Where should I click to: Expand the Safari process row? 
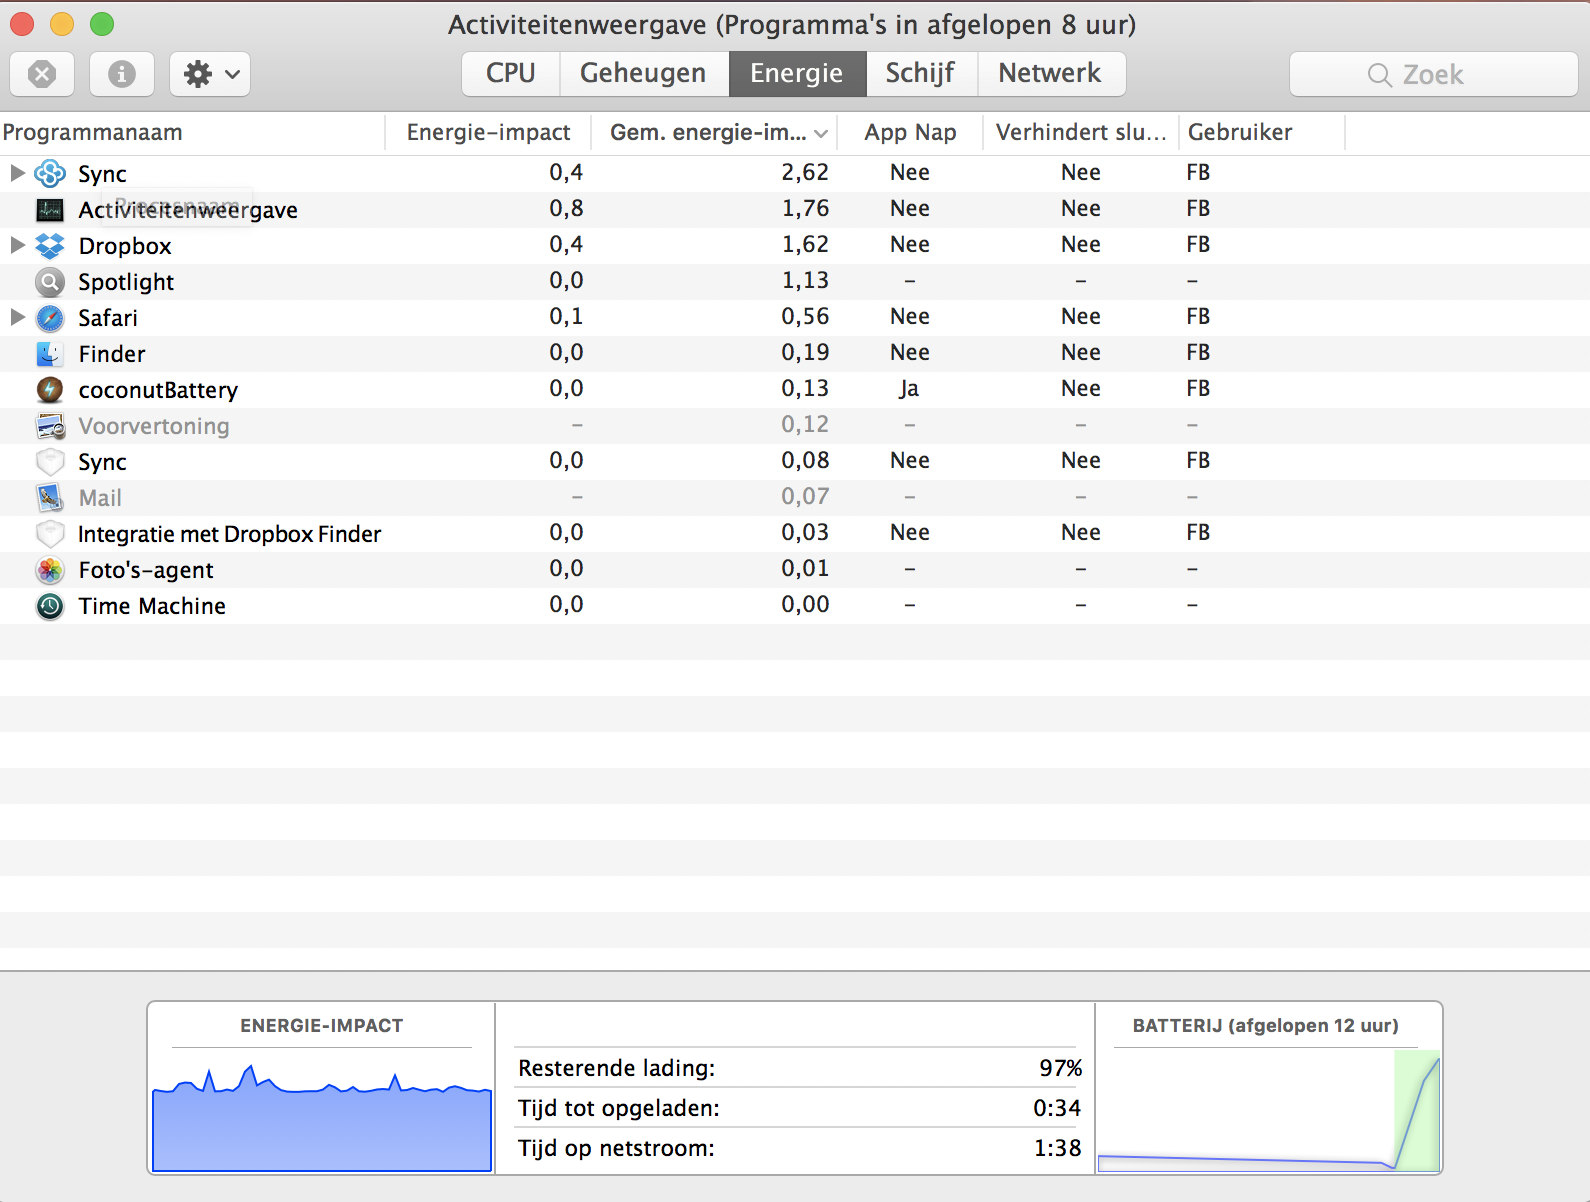pos(17,317)
